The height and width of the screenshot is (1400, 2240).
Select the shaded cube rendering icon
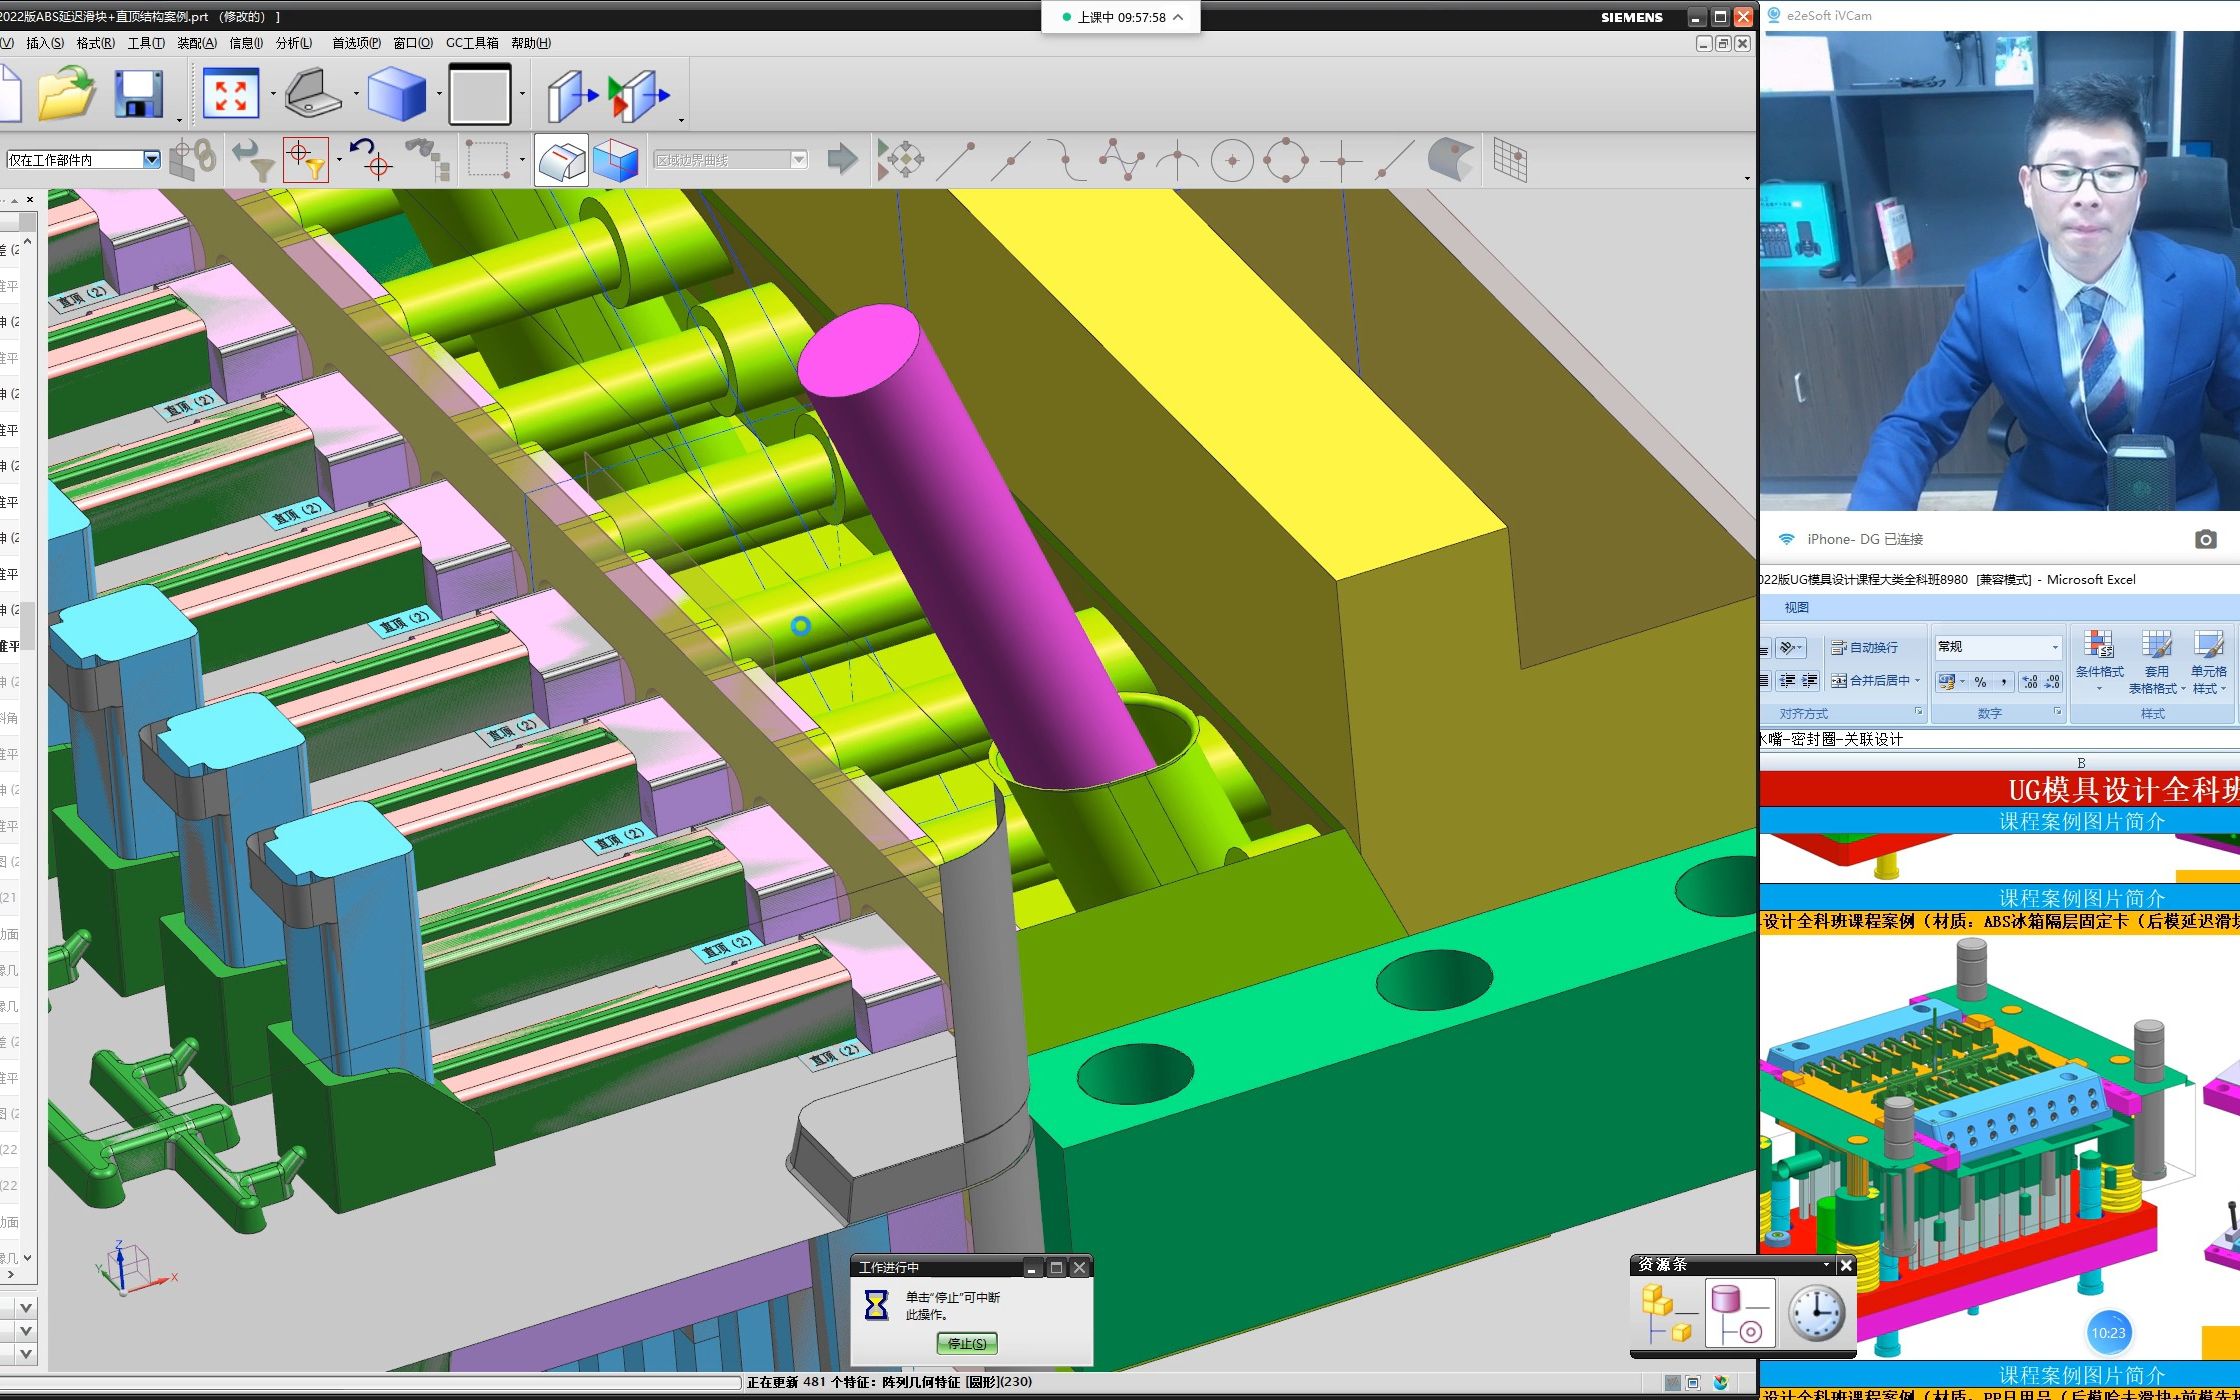coord(397,95)
